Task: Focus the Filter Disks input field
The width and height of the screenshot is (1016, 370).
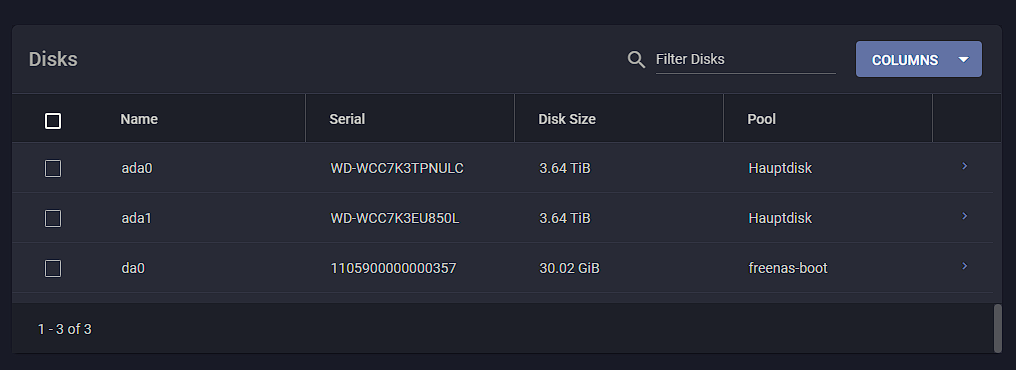Action: pyautogui.click(x=745, y=60)
